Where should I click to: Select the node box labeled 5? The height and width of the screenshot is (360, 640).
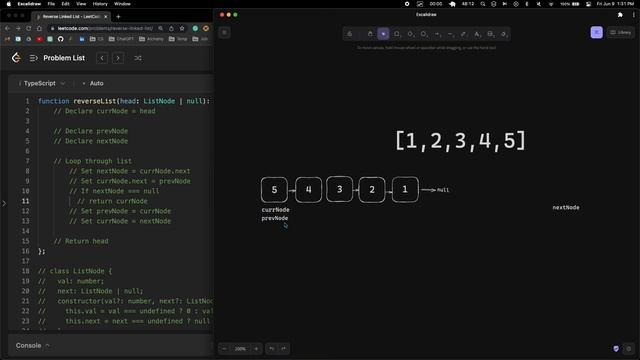tap(274, 189)
